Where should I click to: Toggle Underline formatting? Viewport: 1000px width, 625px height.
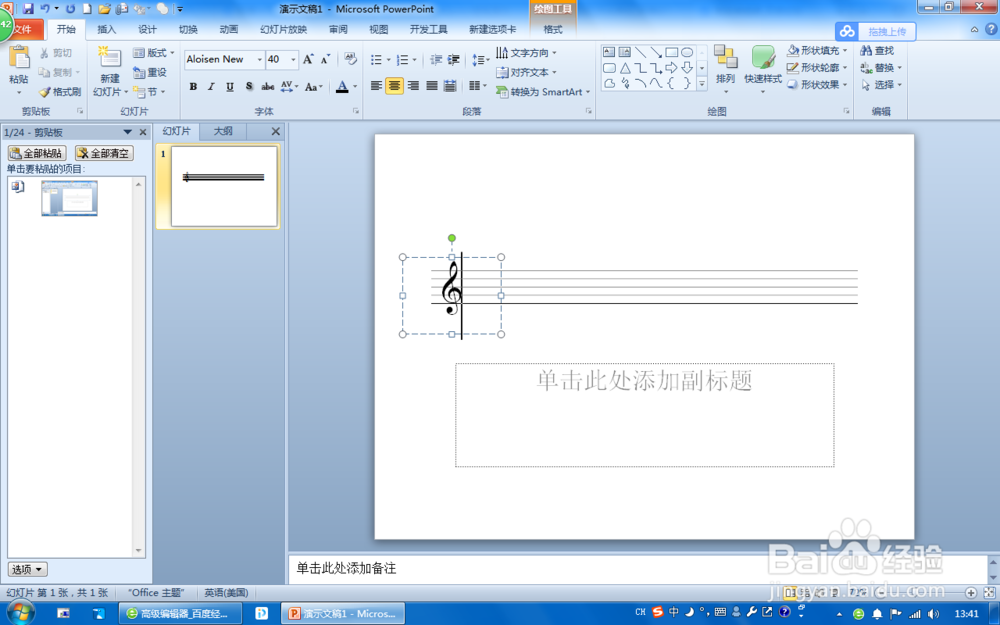228,86
